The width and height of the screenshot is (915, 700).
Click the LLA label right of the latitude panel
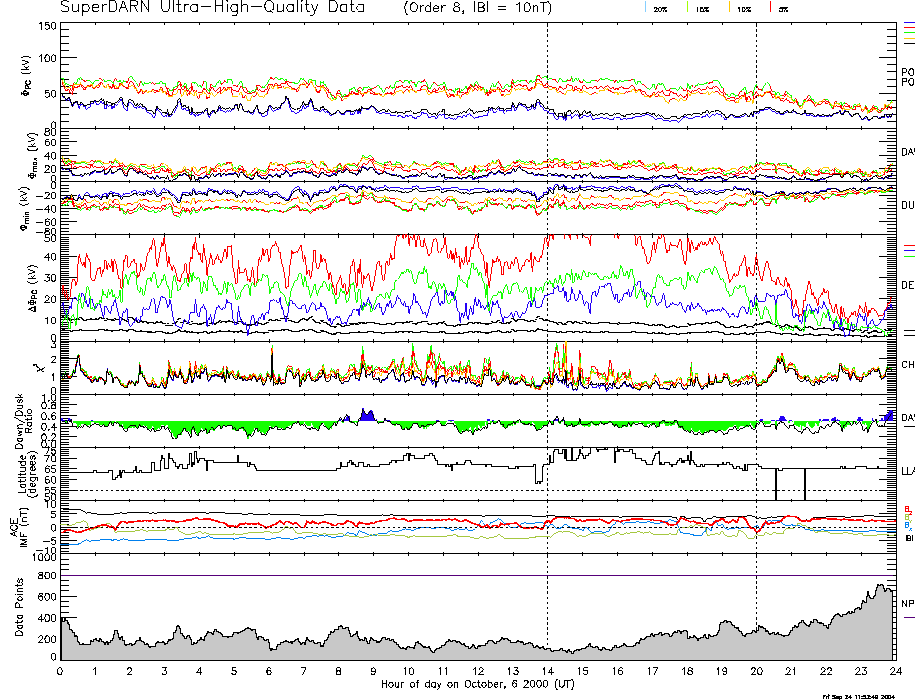click(x=907, y=470)
